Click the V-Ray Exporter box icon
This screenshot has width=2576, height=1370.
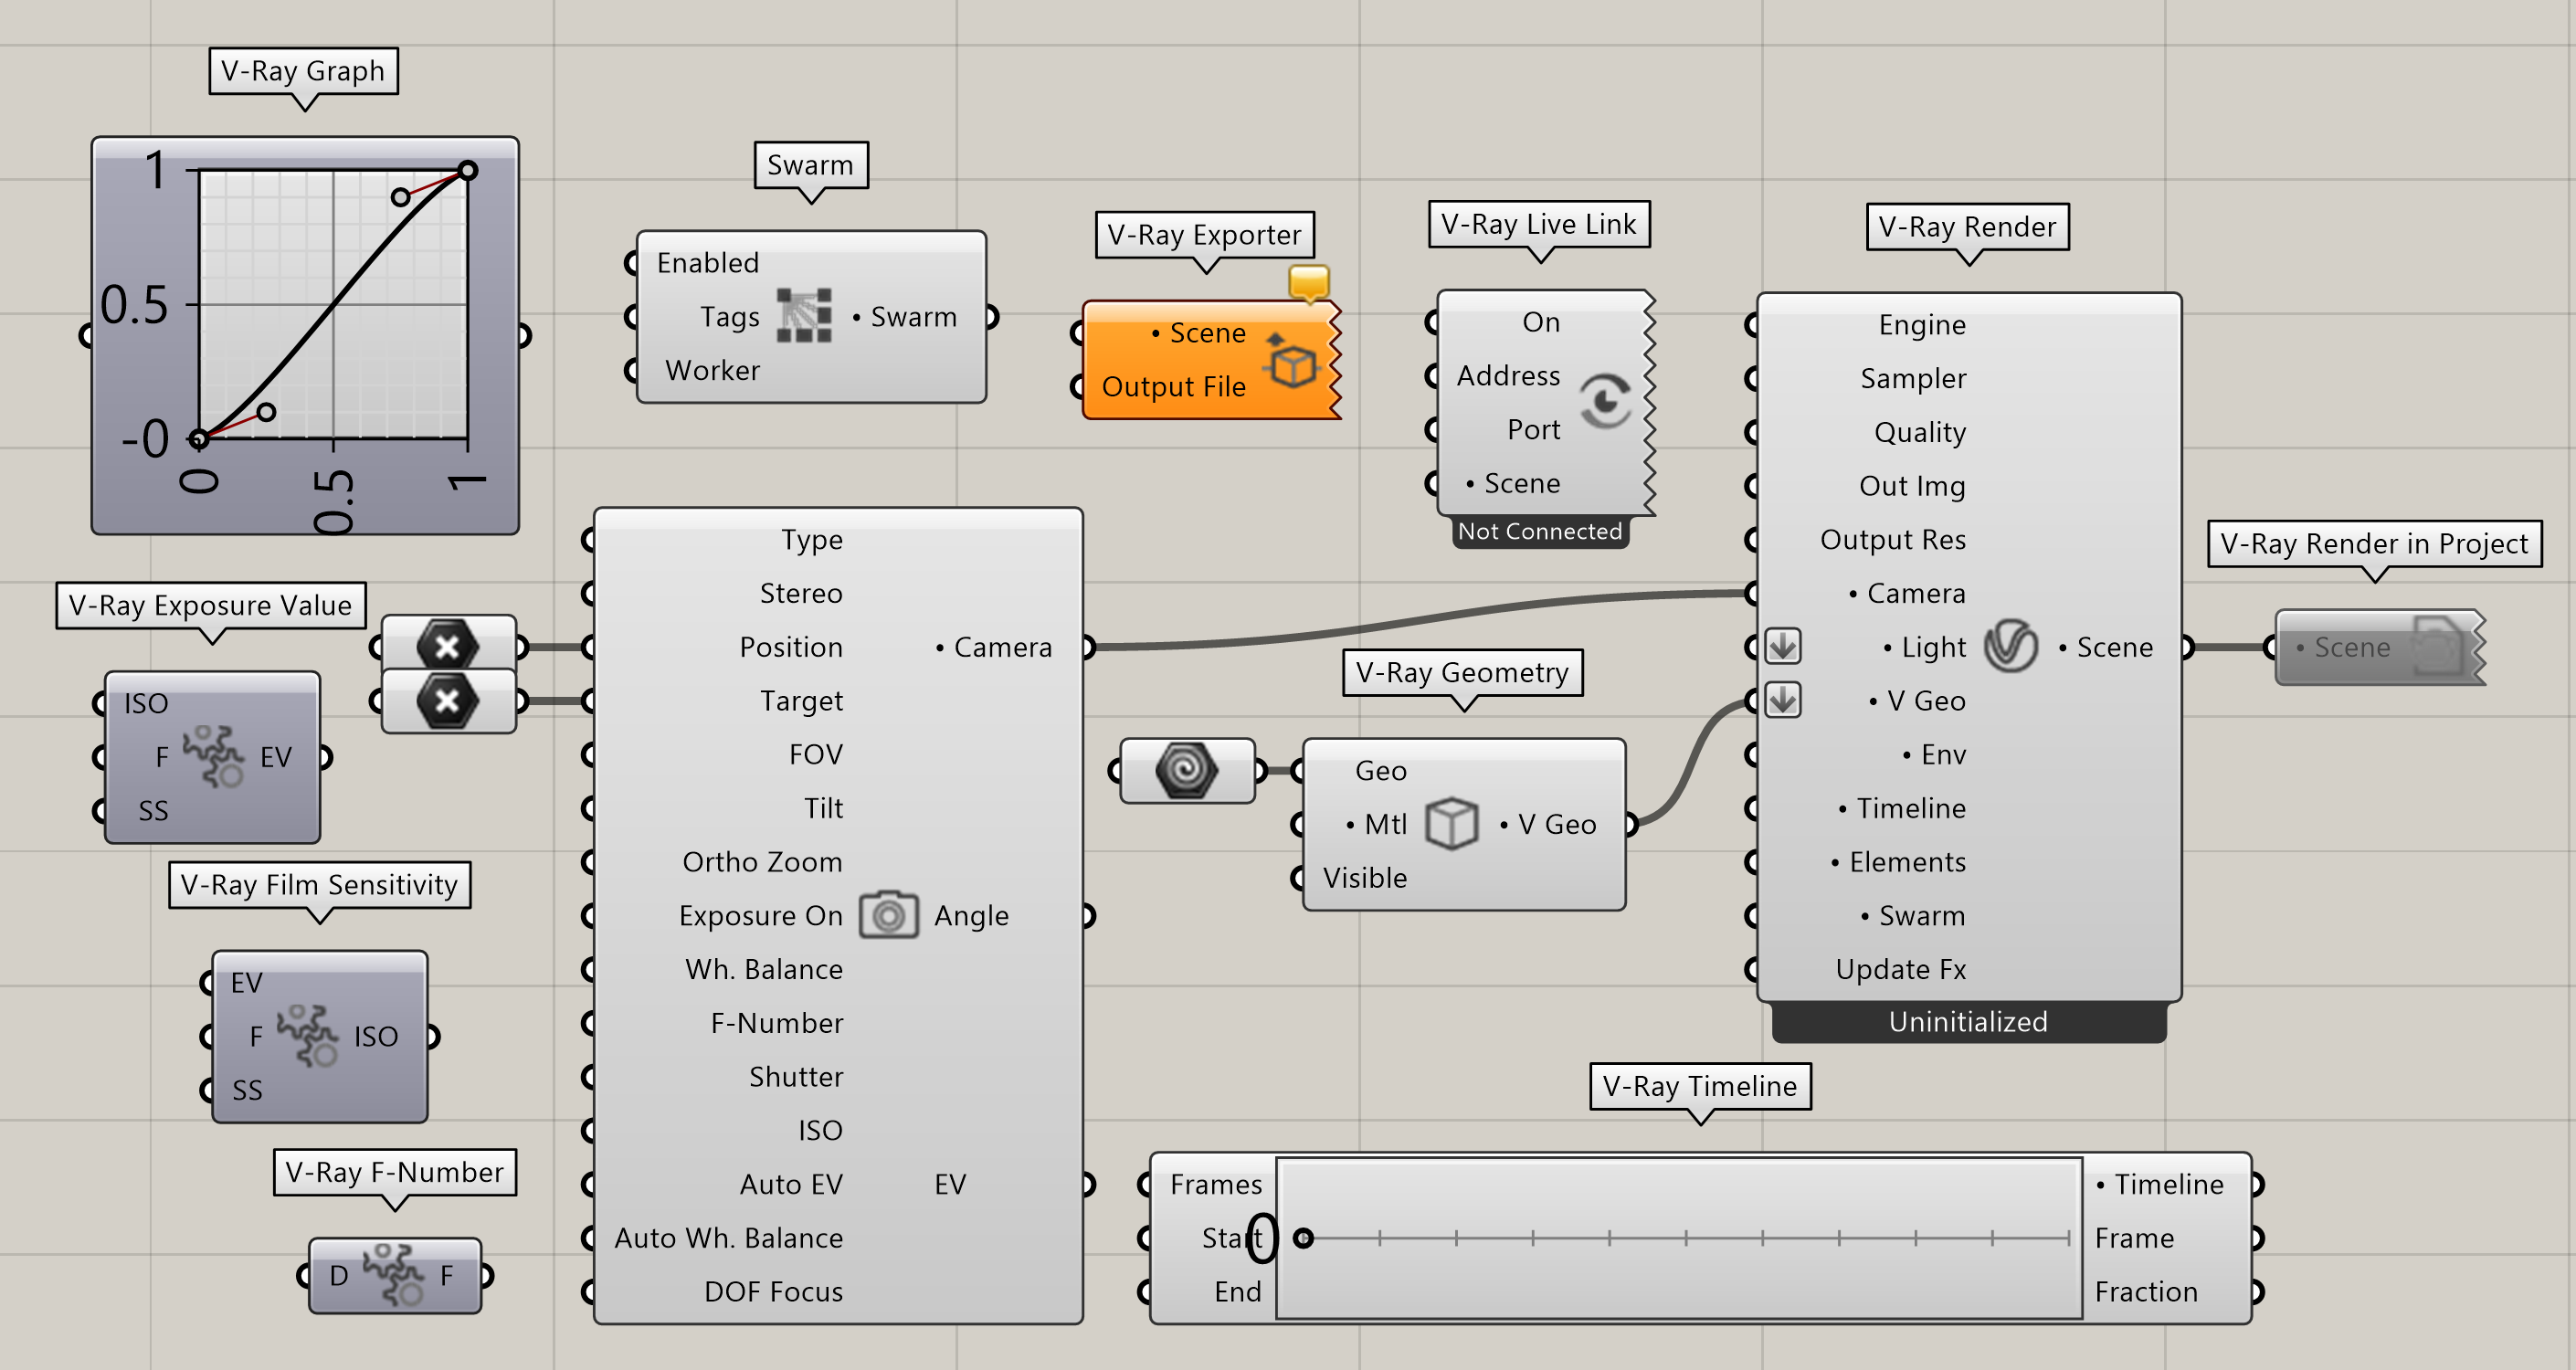pos(1291,362)
